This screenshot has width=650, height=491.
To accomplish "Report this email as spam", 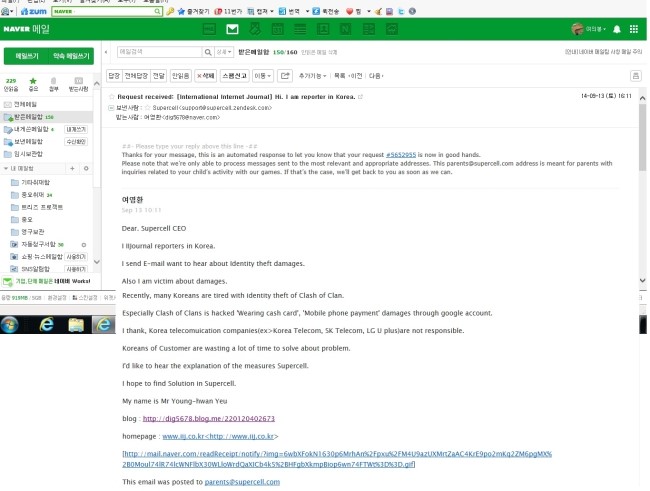I will tap(235, 75).
